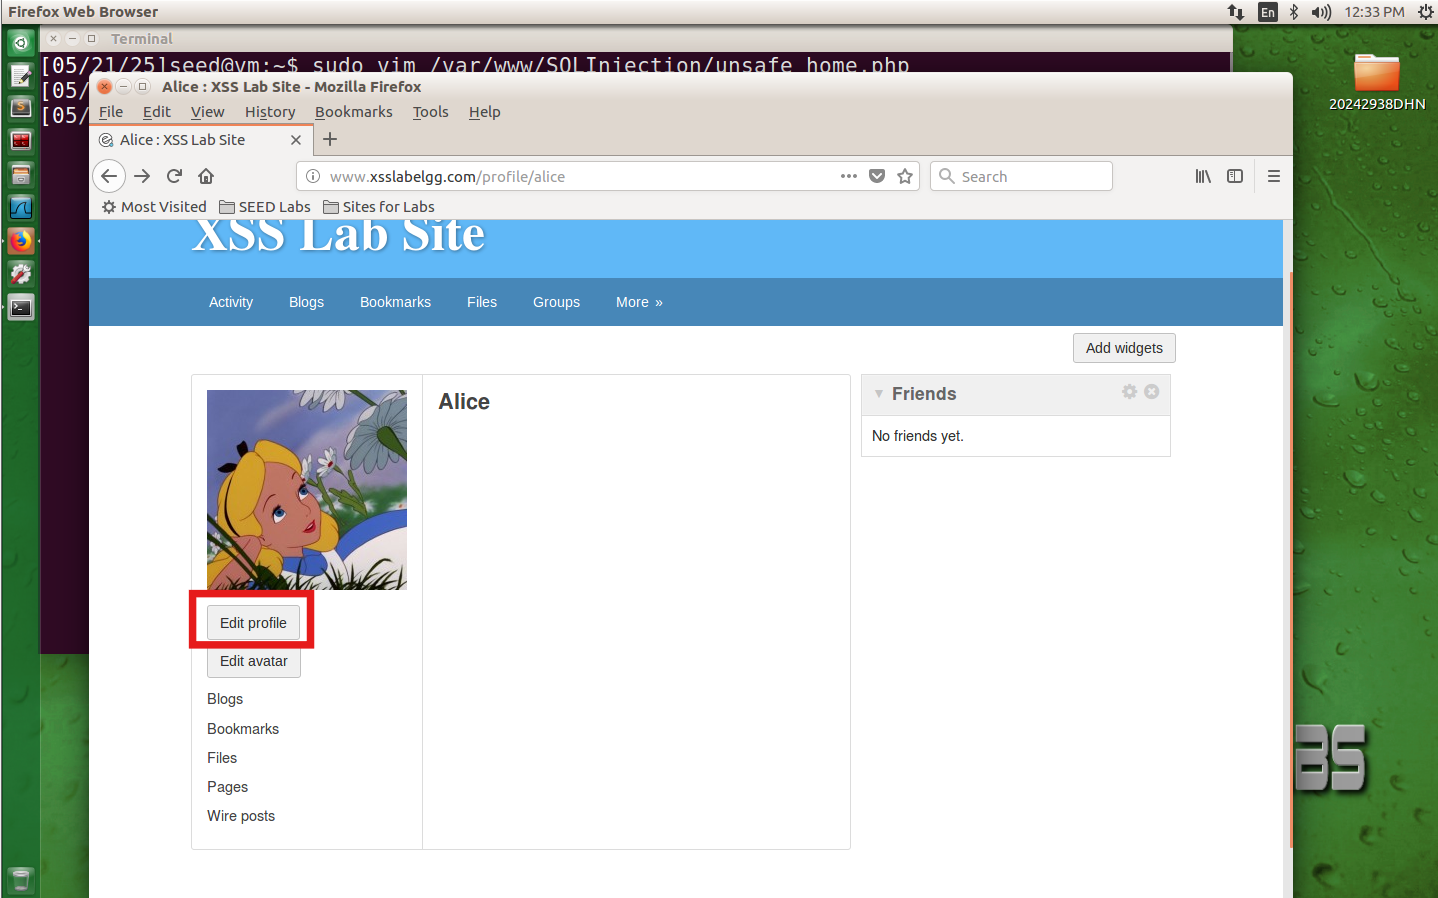Close the Alice : XSS Lab Site tab

[296, 140]
